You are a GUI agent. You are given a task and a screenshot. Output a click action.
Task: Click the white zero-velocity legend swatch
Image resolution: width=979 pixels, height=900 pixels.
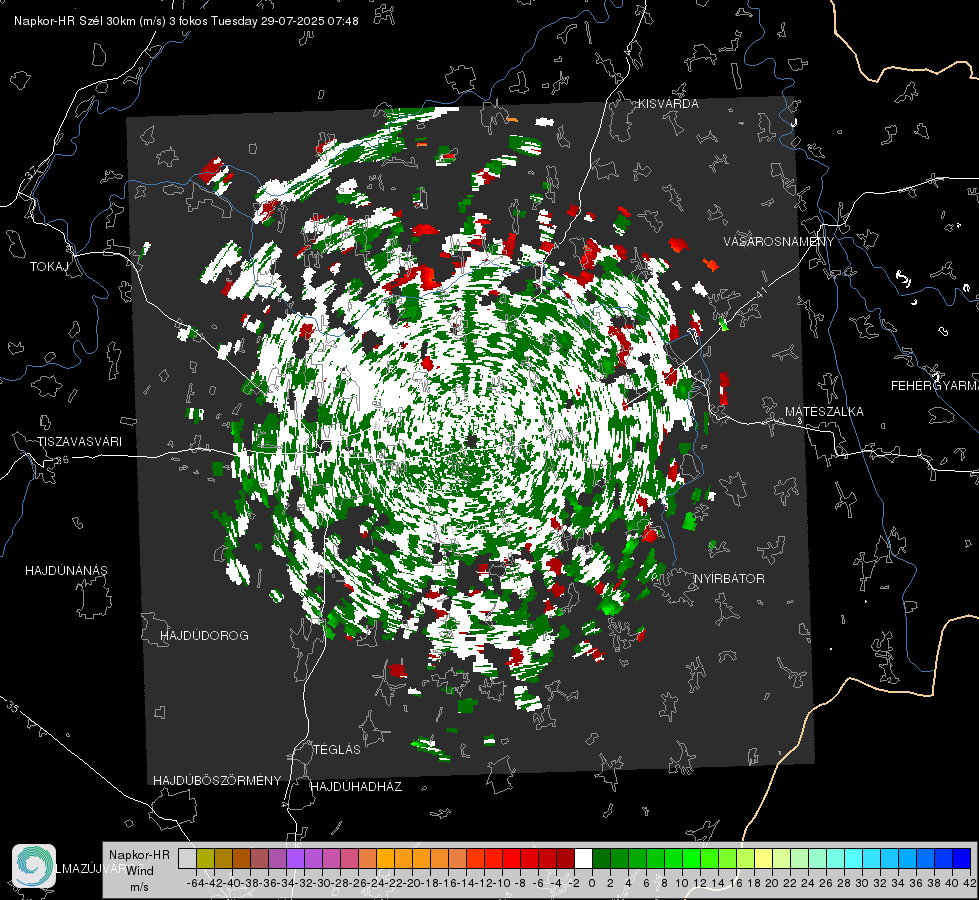click(583, 858)
